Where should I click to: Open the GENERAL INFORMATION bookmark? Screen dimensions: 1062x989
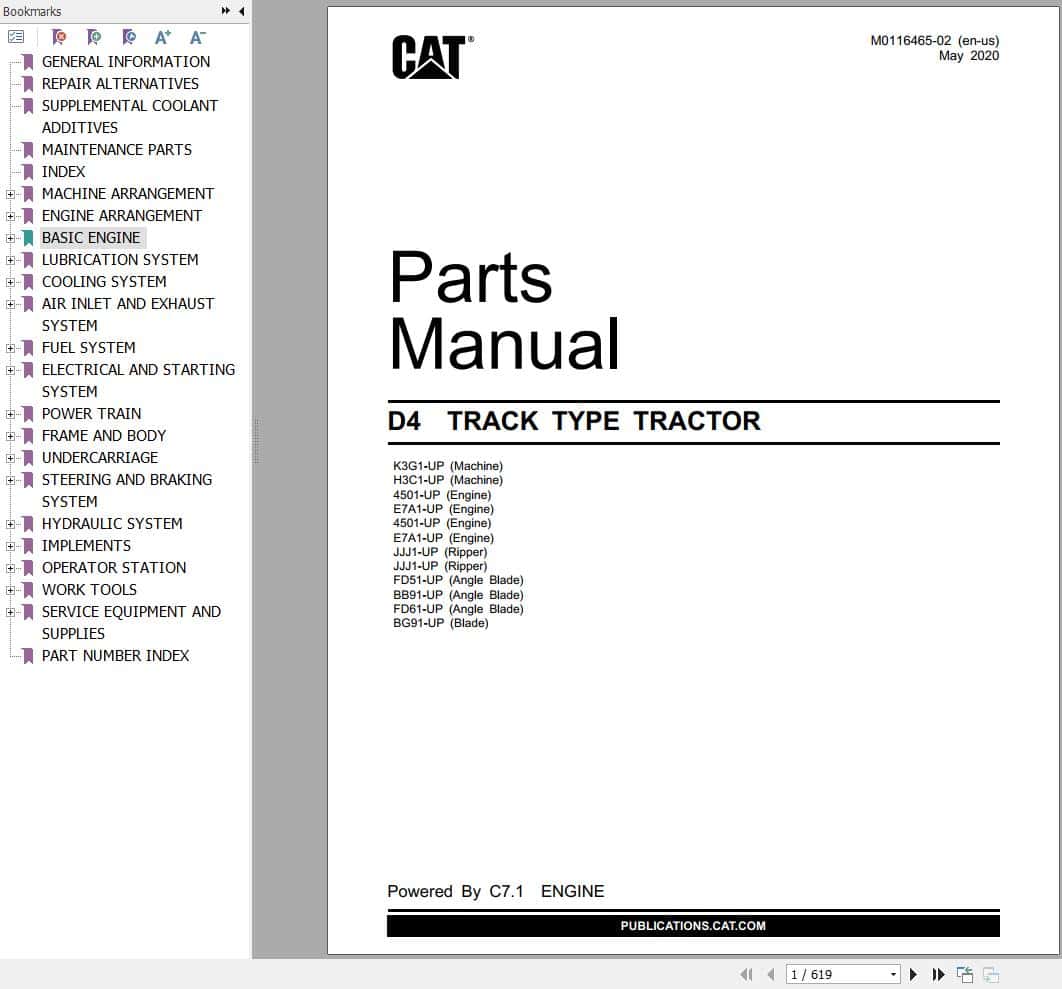pos(126,62)
